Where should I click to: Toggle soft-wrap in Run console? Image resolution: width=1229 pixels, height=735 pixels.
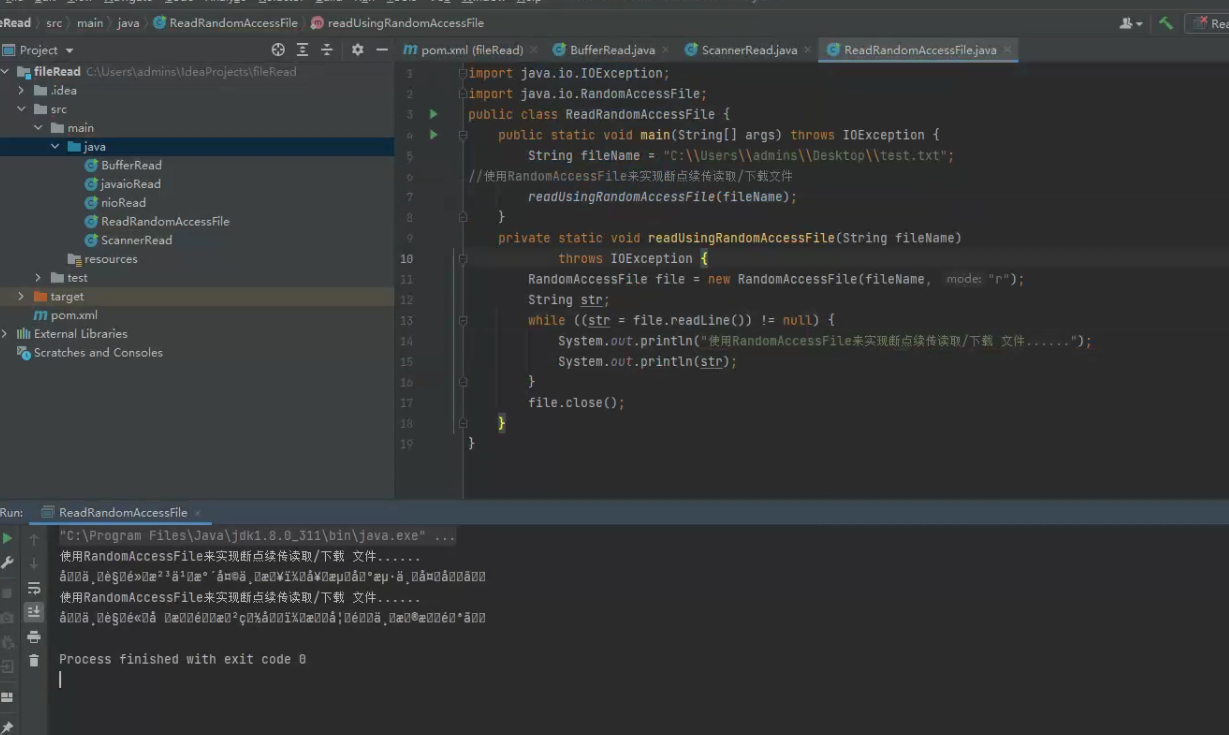point(34,588)
